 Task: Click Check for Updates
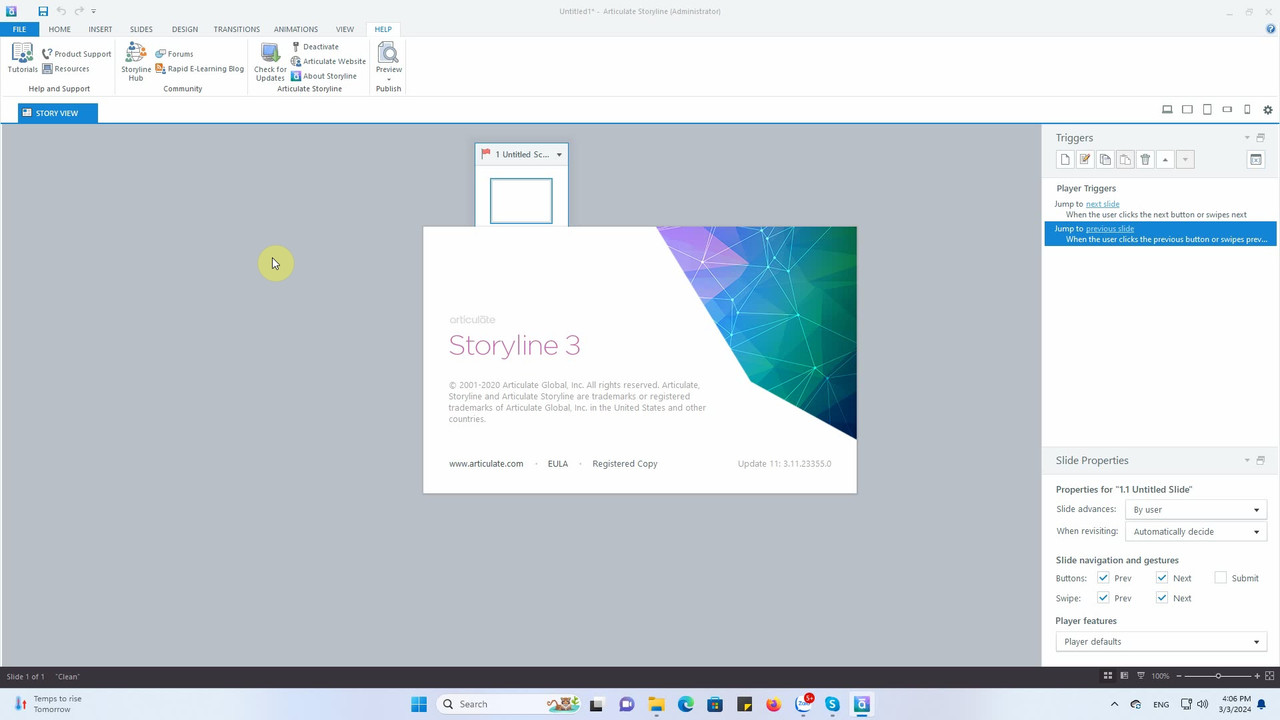tap(270, 62)
